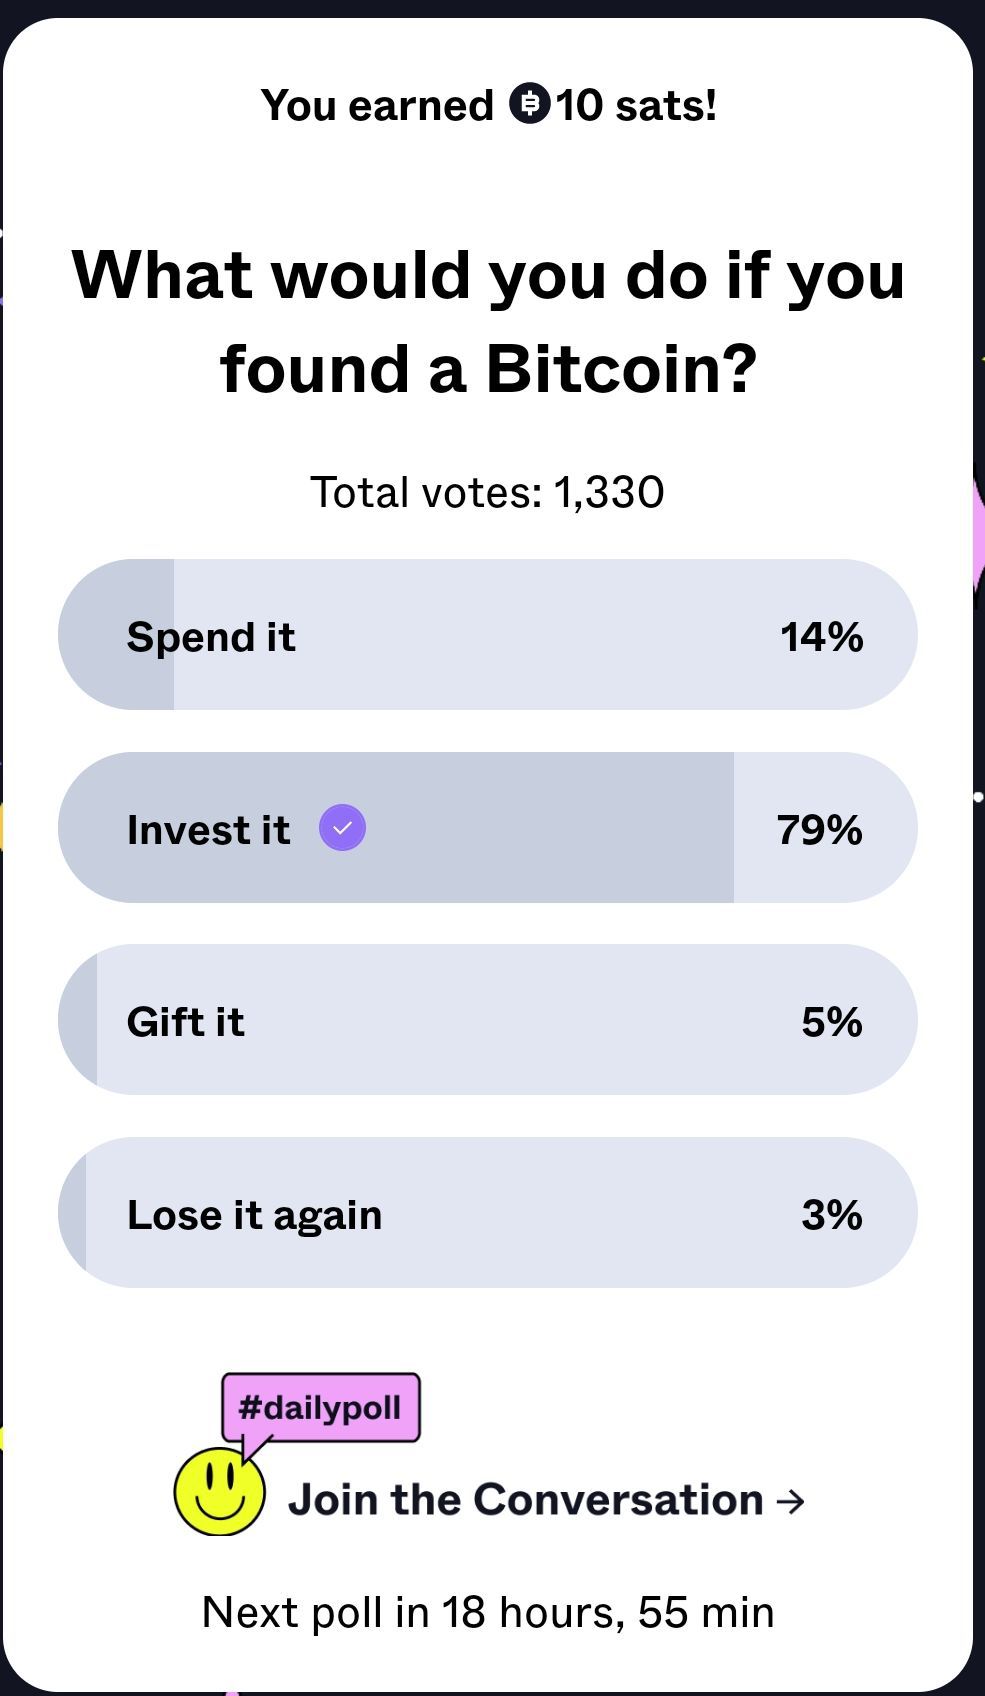Select the "Invest it" option label
The width and height of the screenshot is (985, 1696).
208,830
